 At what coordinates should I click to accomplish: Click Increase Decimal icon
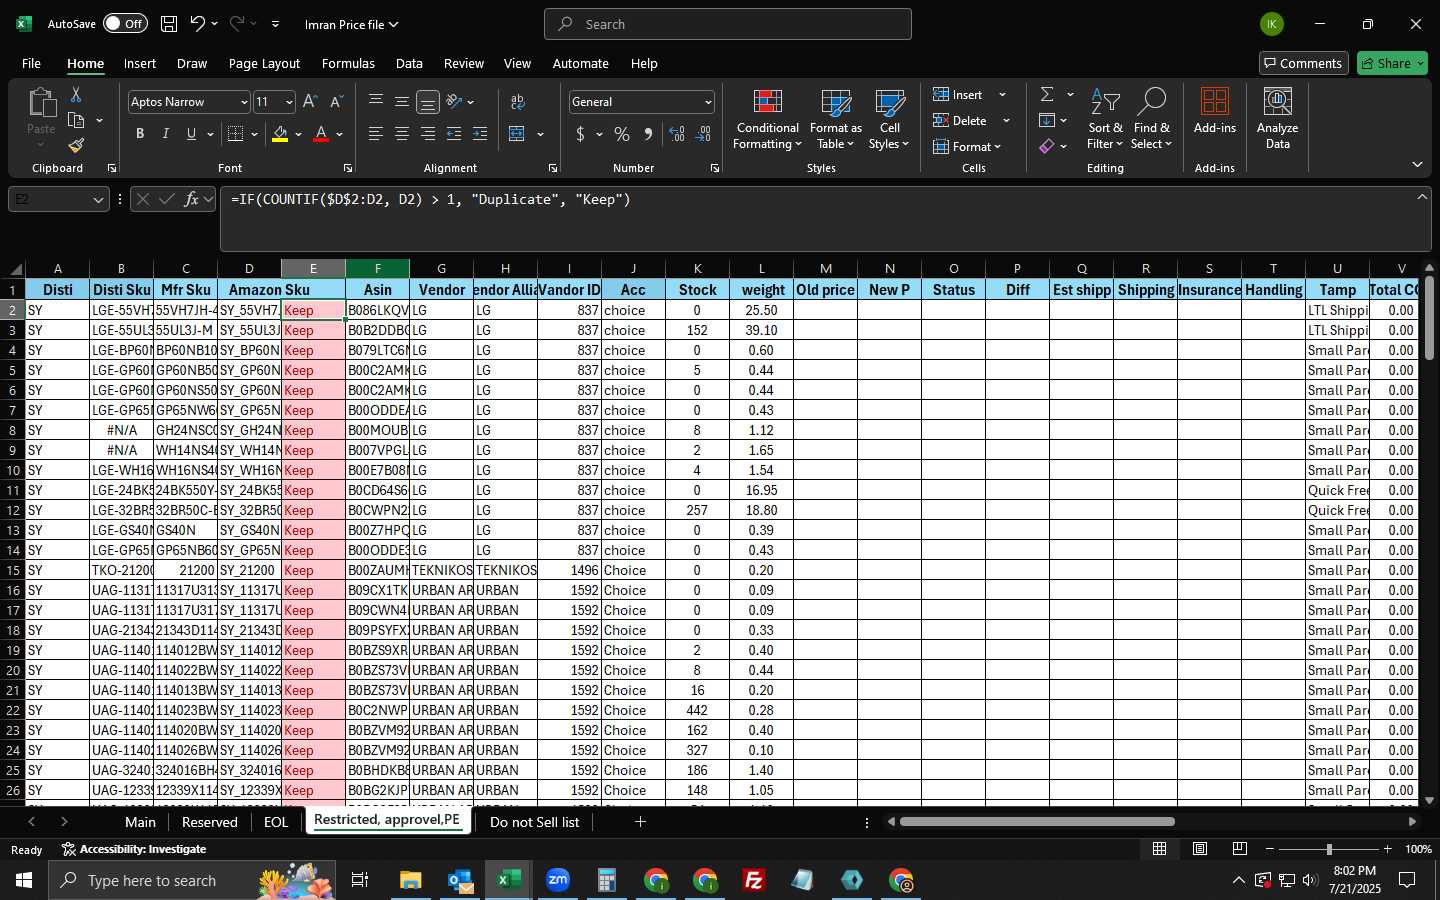click(677, 134)
